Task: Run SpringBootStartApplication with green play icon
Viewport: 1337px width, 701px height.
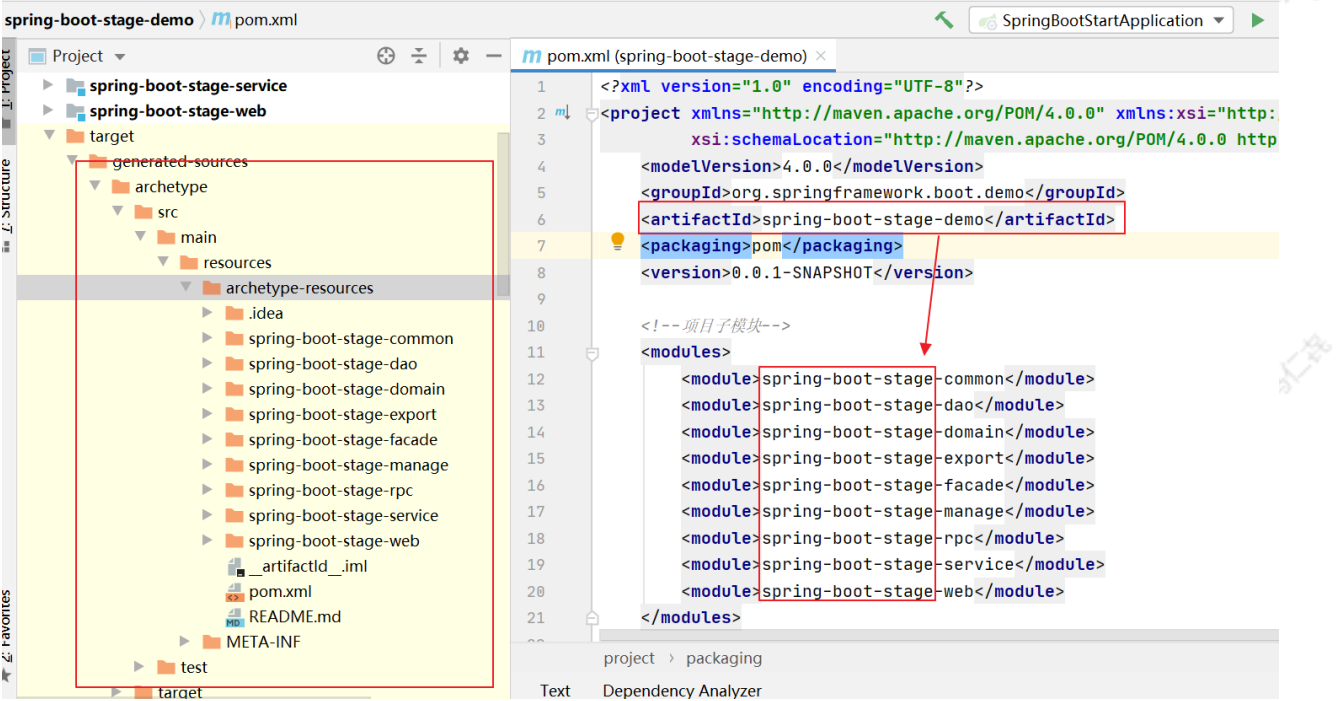Action: coord(1257,20)
